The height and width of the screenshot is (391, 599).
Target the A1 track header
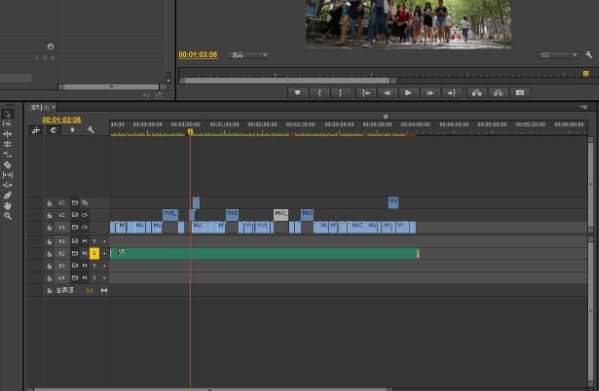tap(62, 241)
